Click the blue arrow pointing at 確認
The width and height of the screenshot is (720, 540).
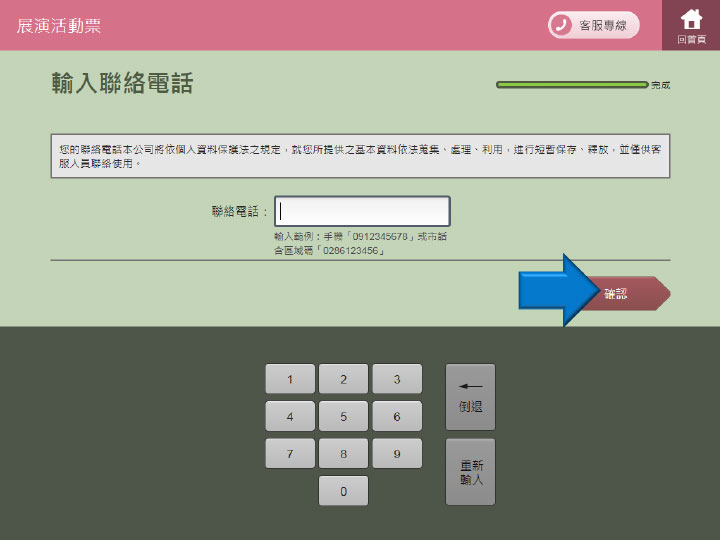(555, 291)
